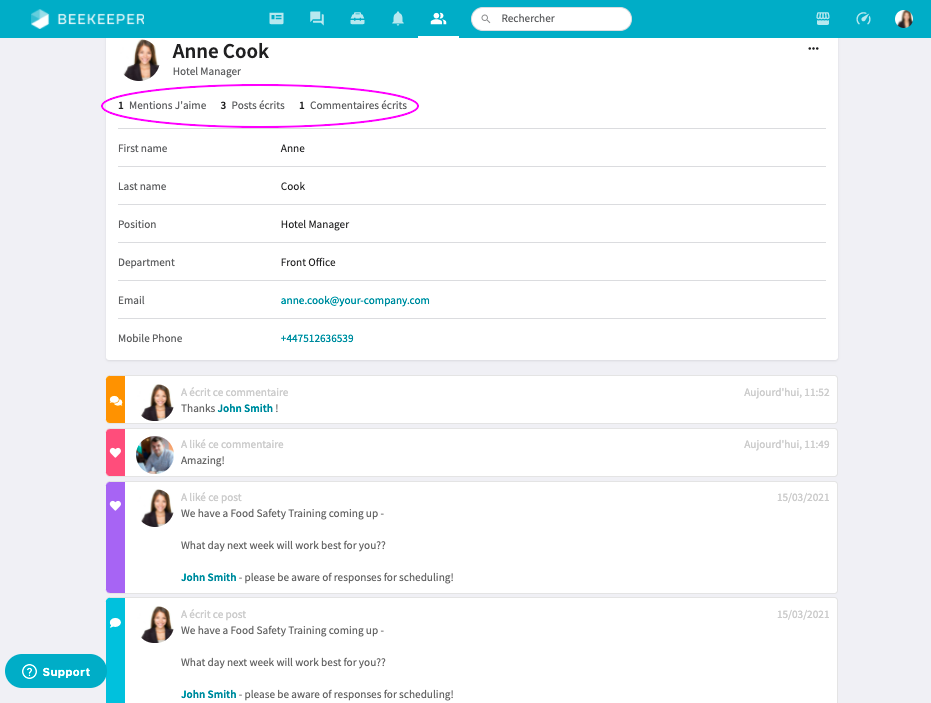Open the user avatar menu in navbar
Viewport: 931px width, 703px height.
click(904, 19)
